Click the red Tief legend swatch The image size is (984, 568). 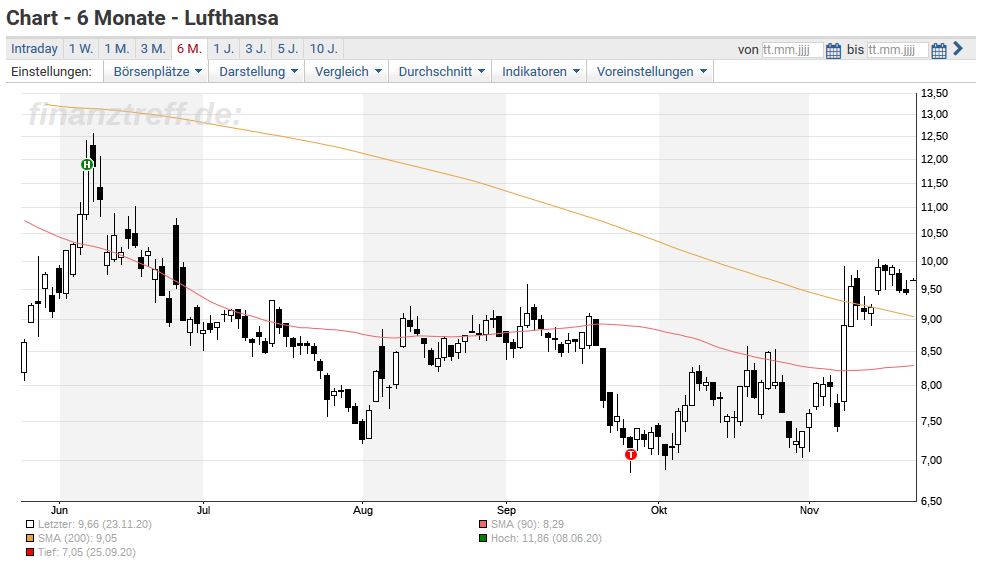(29, 552)
